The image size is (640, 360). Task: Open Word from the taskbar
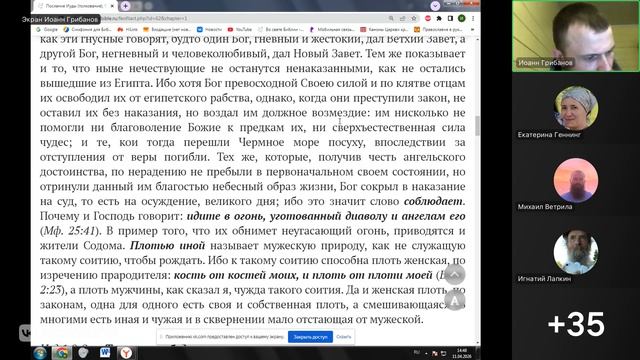pos(105,353)
